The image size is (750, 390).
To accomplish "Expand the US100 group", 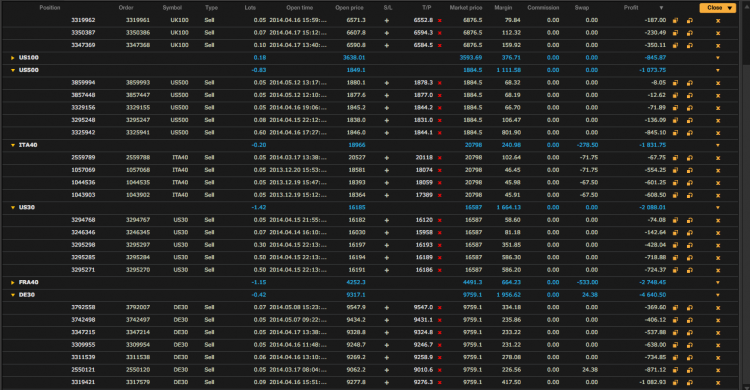I will (12, 58).
